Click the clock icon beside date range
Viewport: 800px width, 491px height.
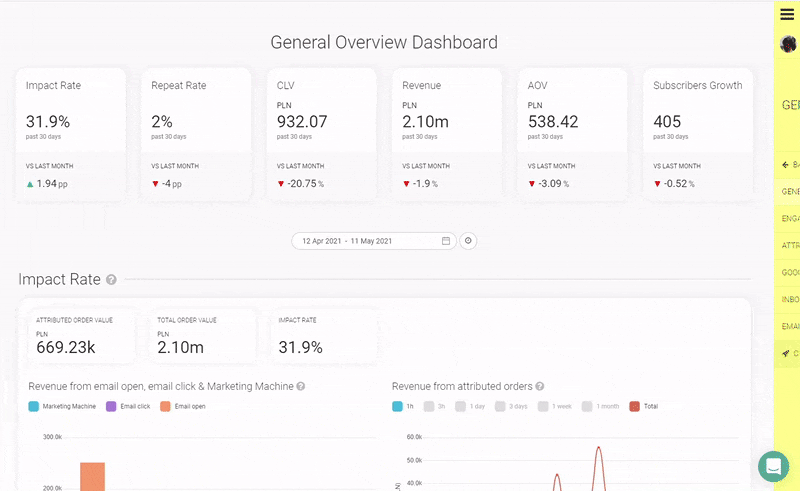[x=468, y=241]
